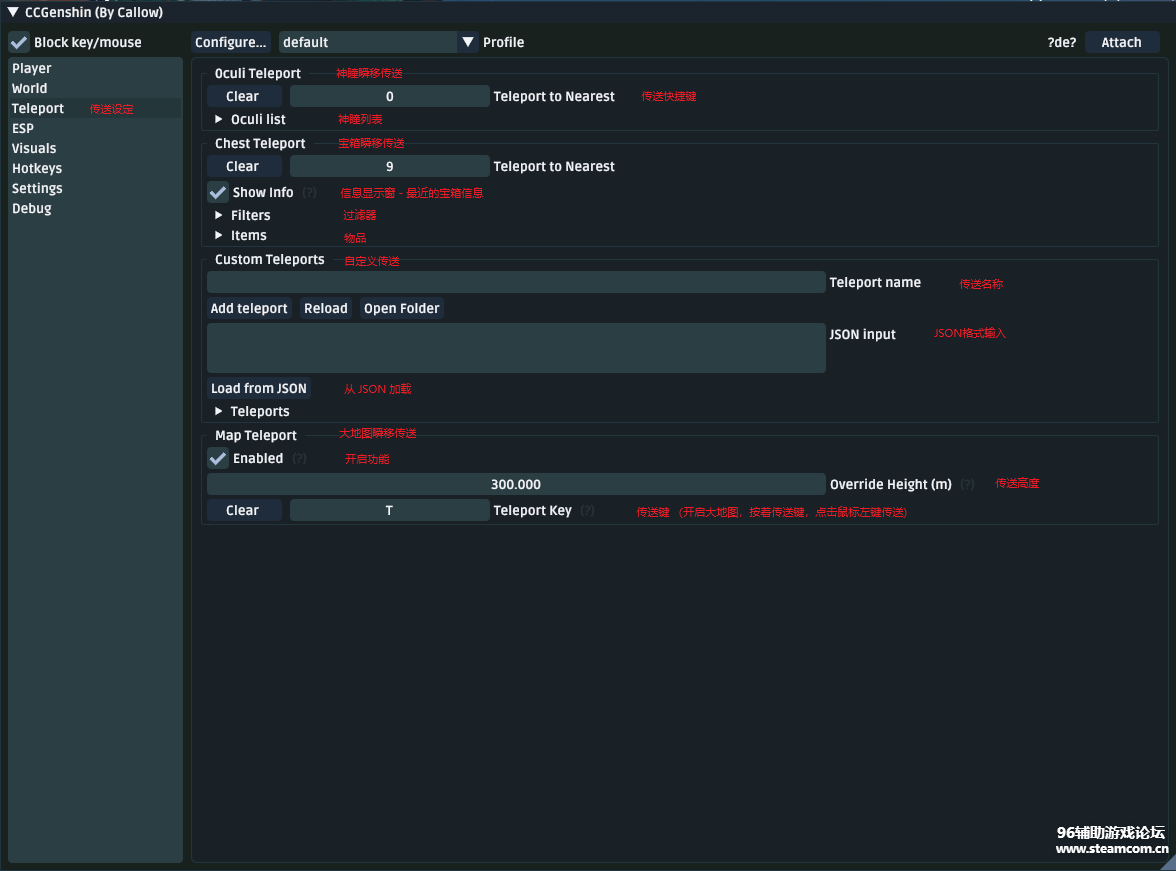Expand the Oculi list tree
Image resolution: width=1176 pixels, height=871 pixels.
pyautogui.click(x=219, y=119)
